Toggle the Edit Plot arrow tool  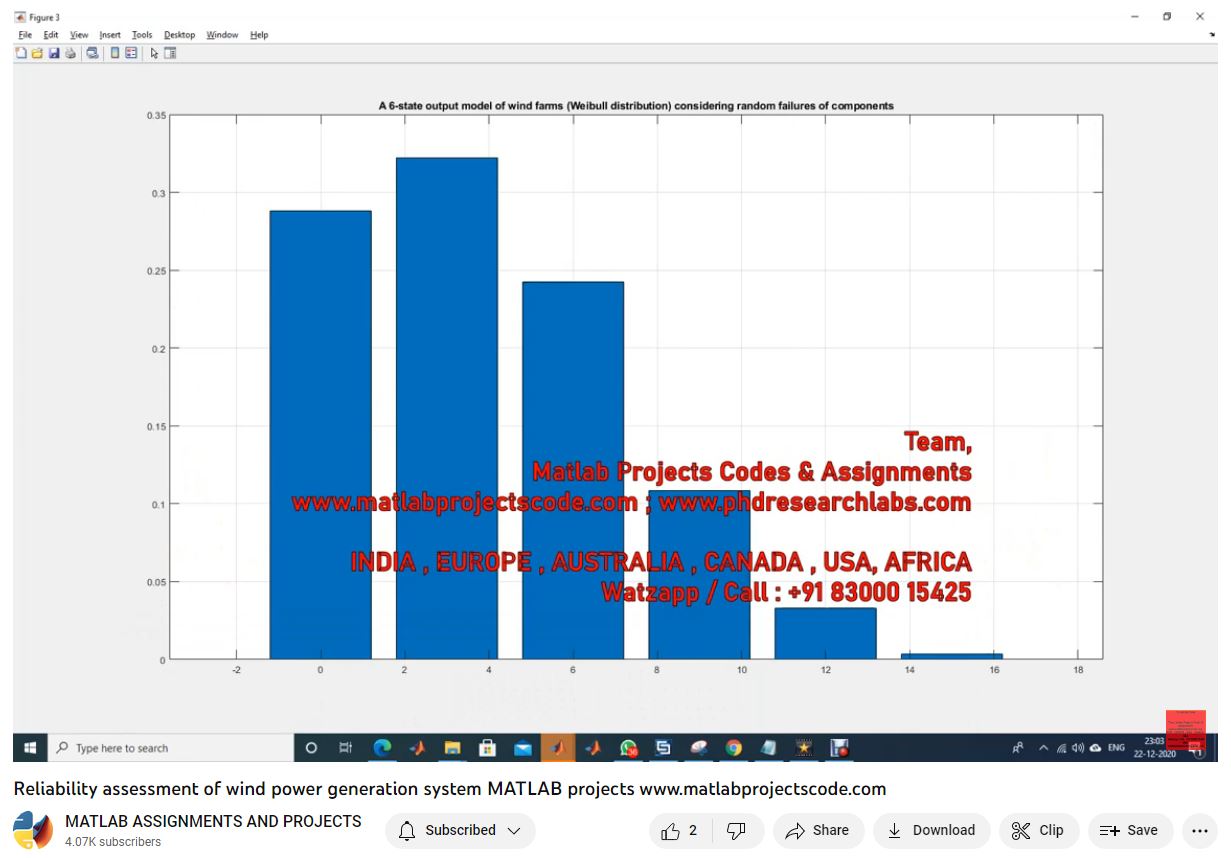pos(155,53)
